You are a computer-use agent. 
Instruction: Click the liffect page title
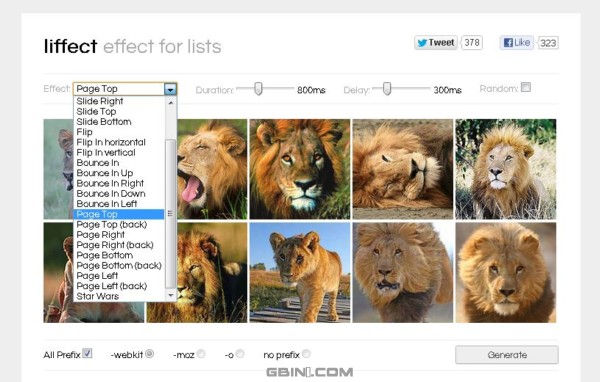pos(70,46)
